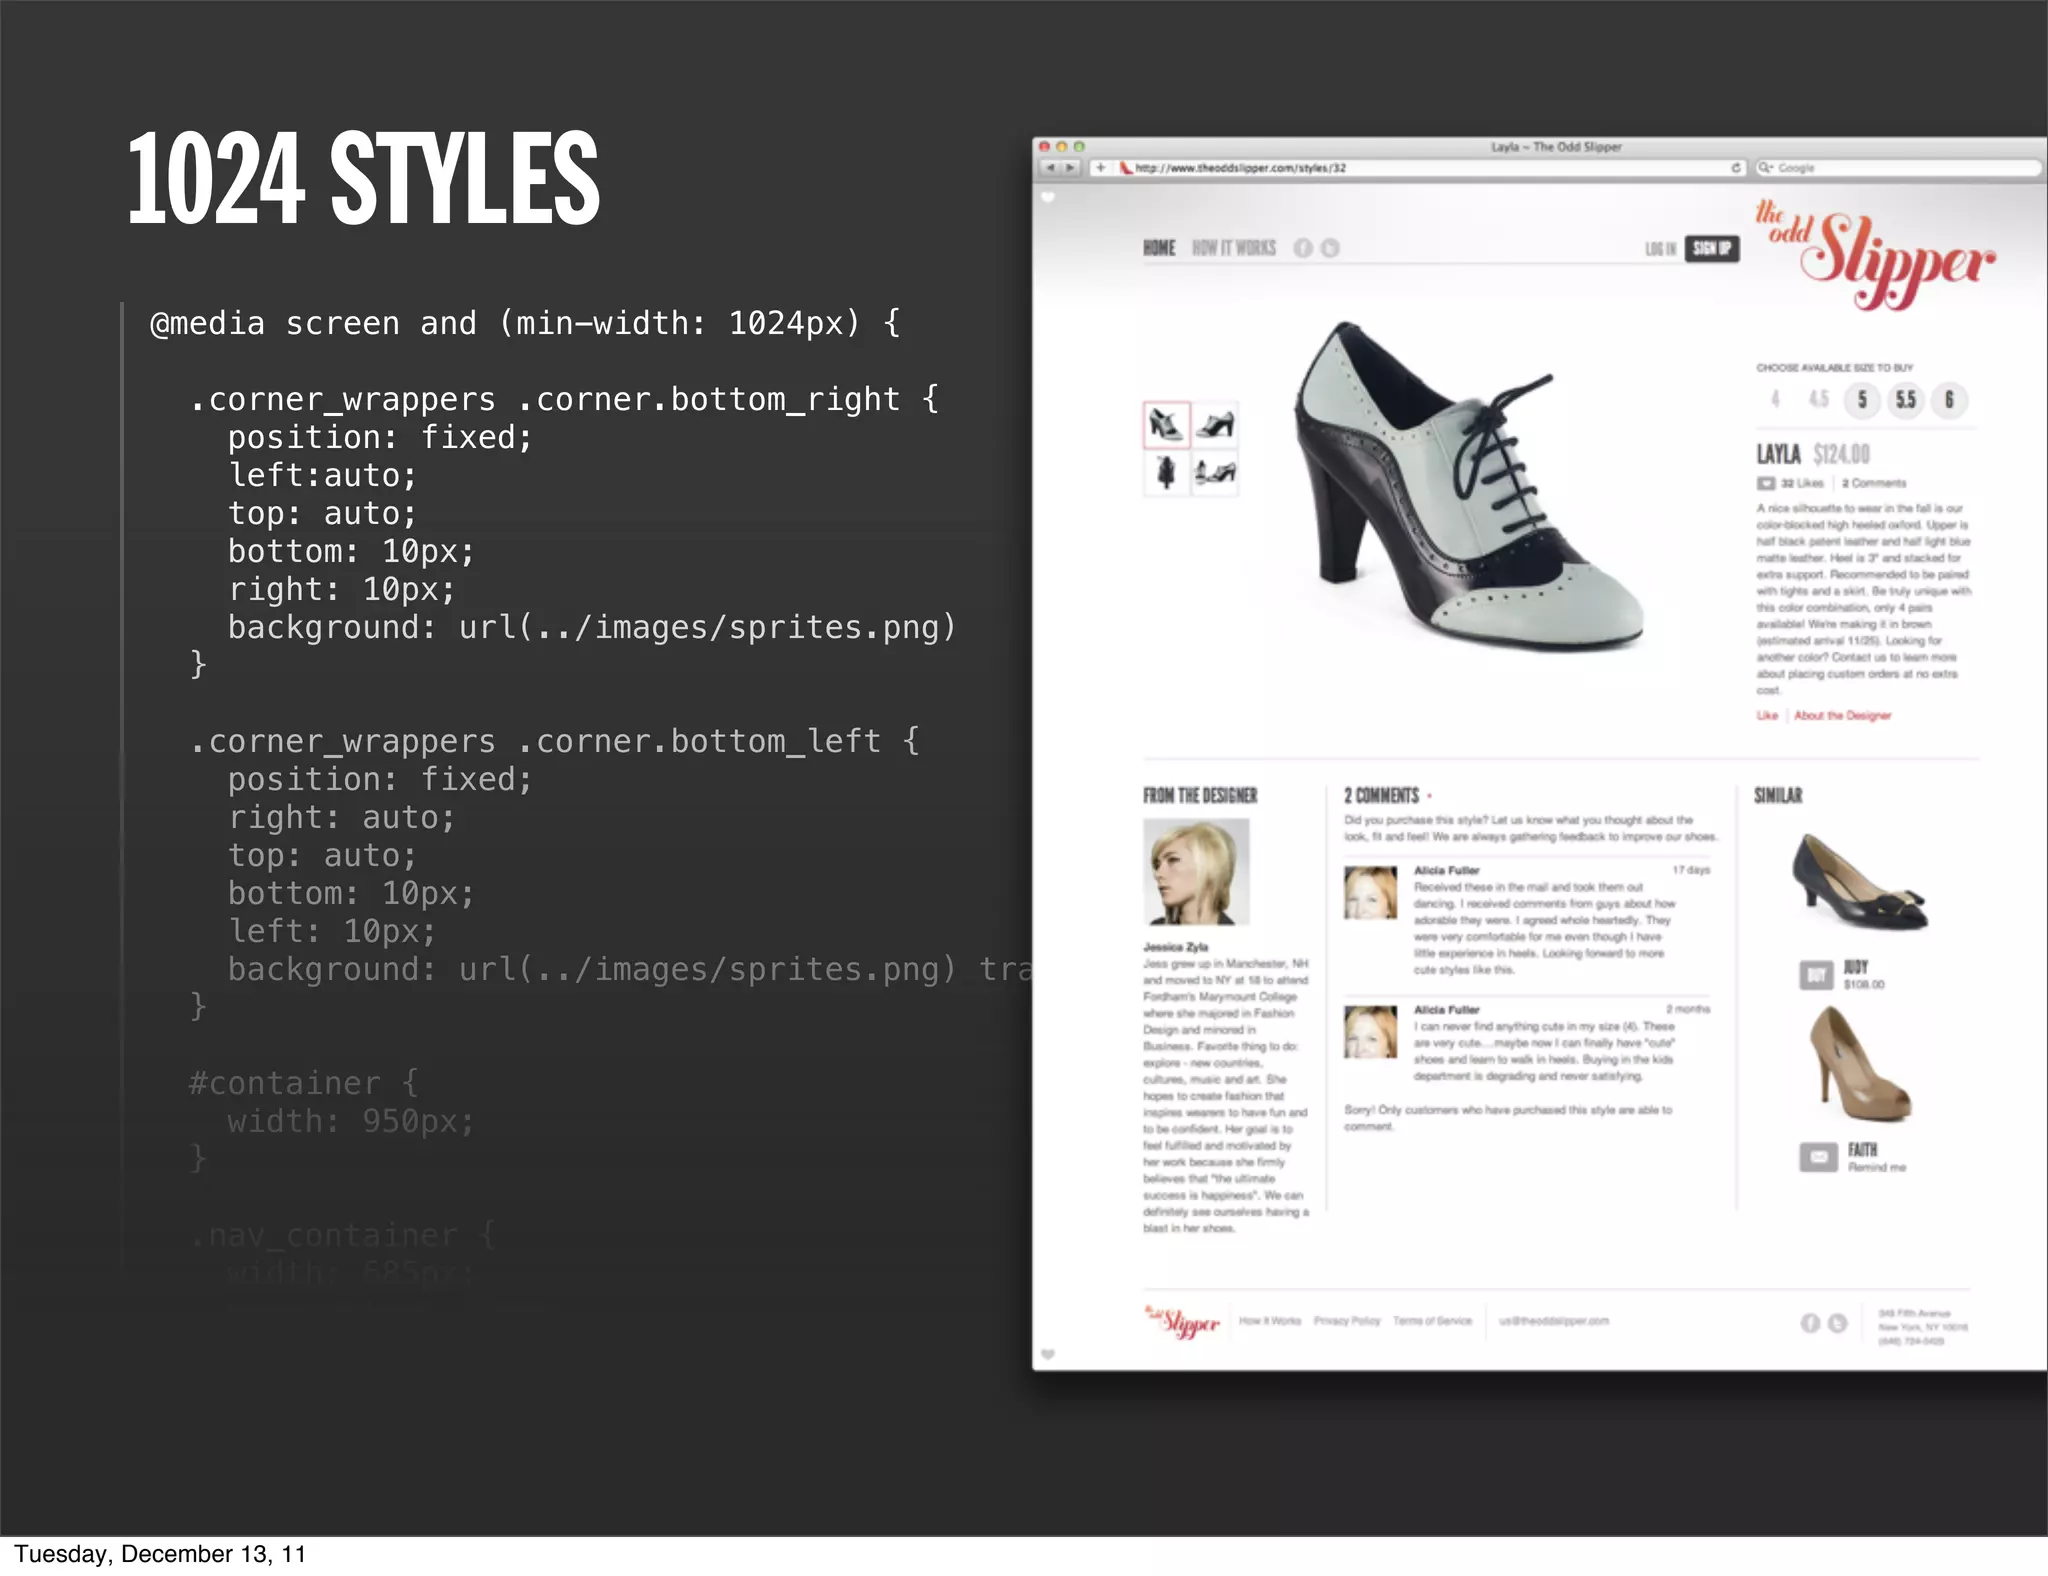Screen dimensions: 2048x1576
Task: Click the add bookmark plus icon
Action: (1100, 168)
